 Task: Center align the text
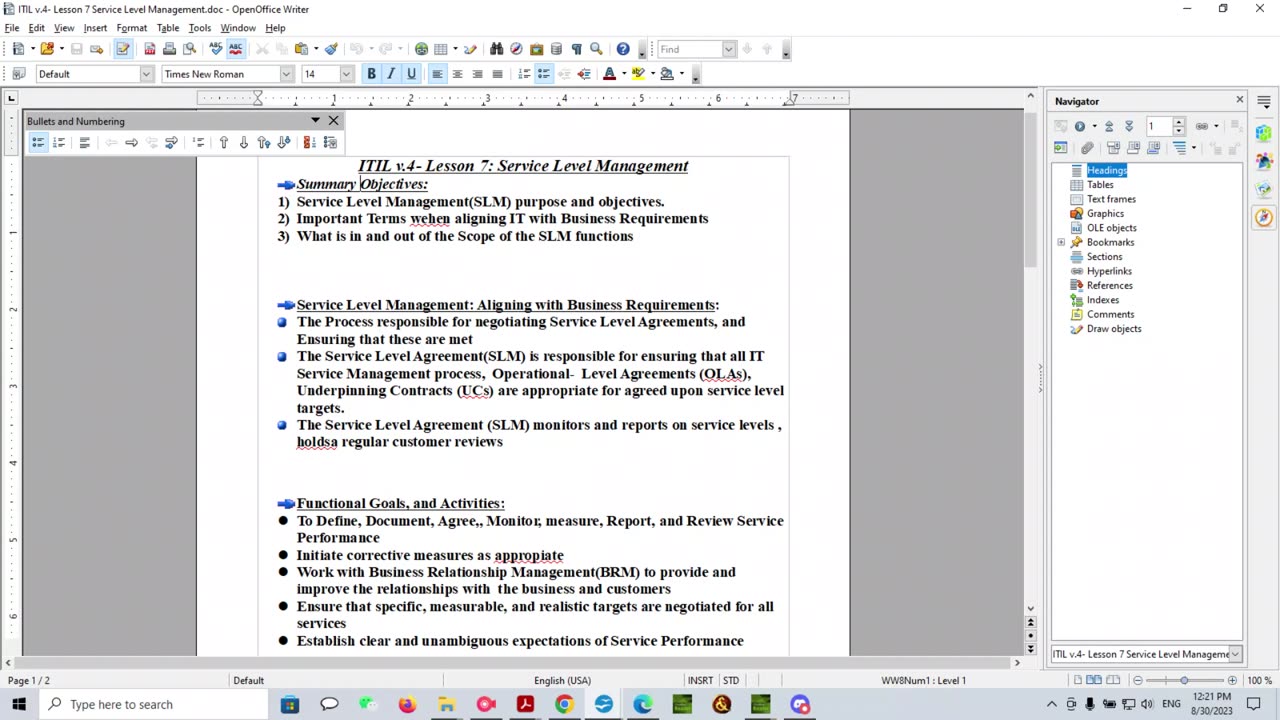point(457,74)
